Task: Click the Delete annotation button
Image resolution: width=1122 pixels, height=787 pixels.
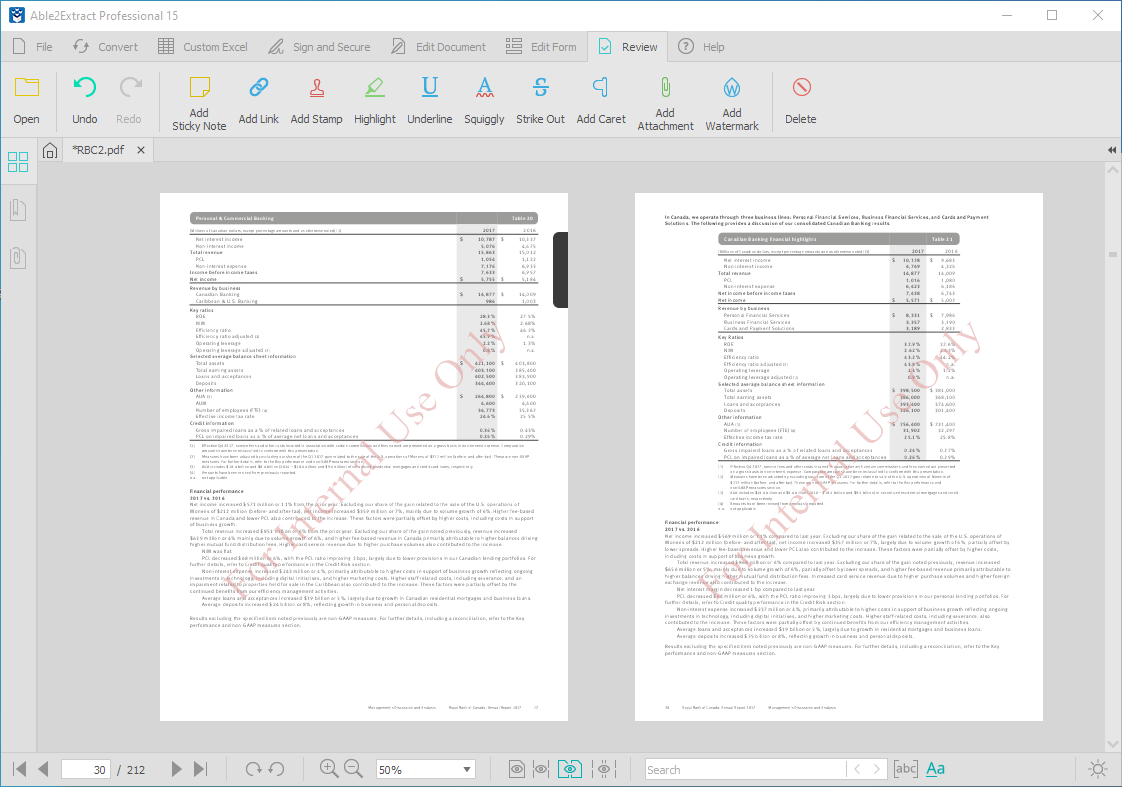Action: click(x=800, y=102)
